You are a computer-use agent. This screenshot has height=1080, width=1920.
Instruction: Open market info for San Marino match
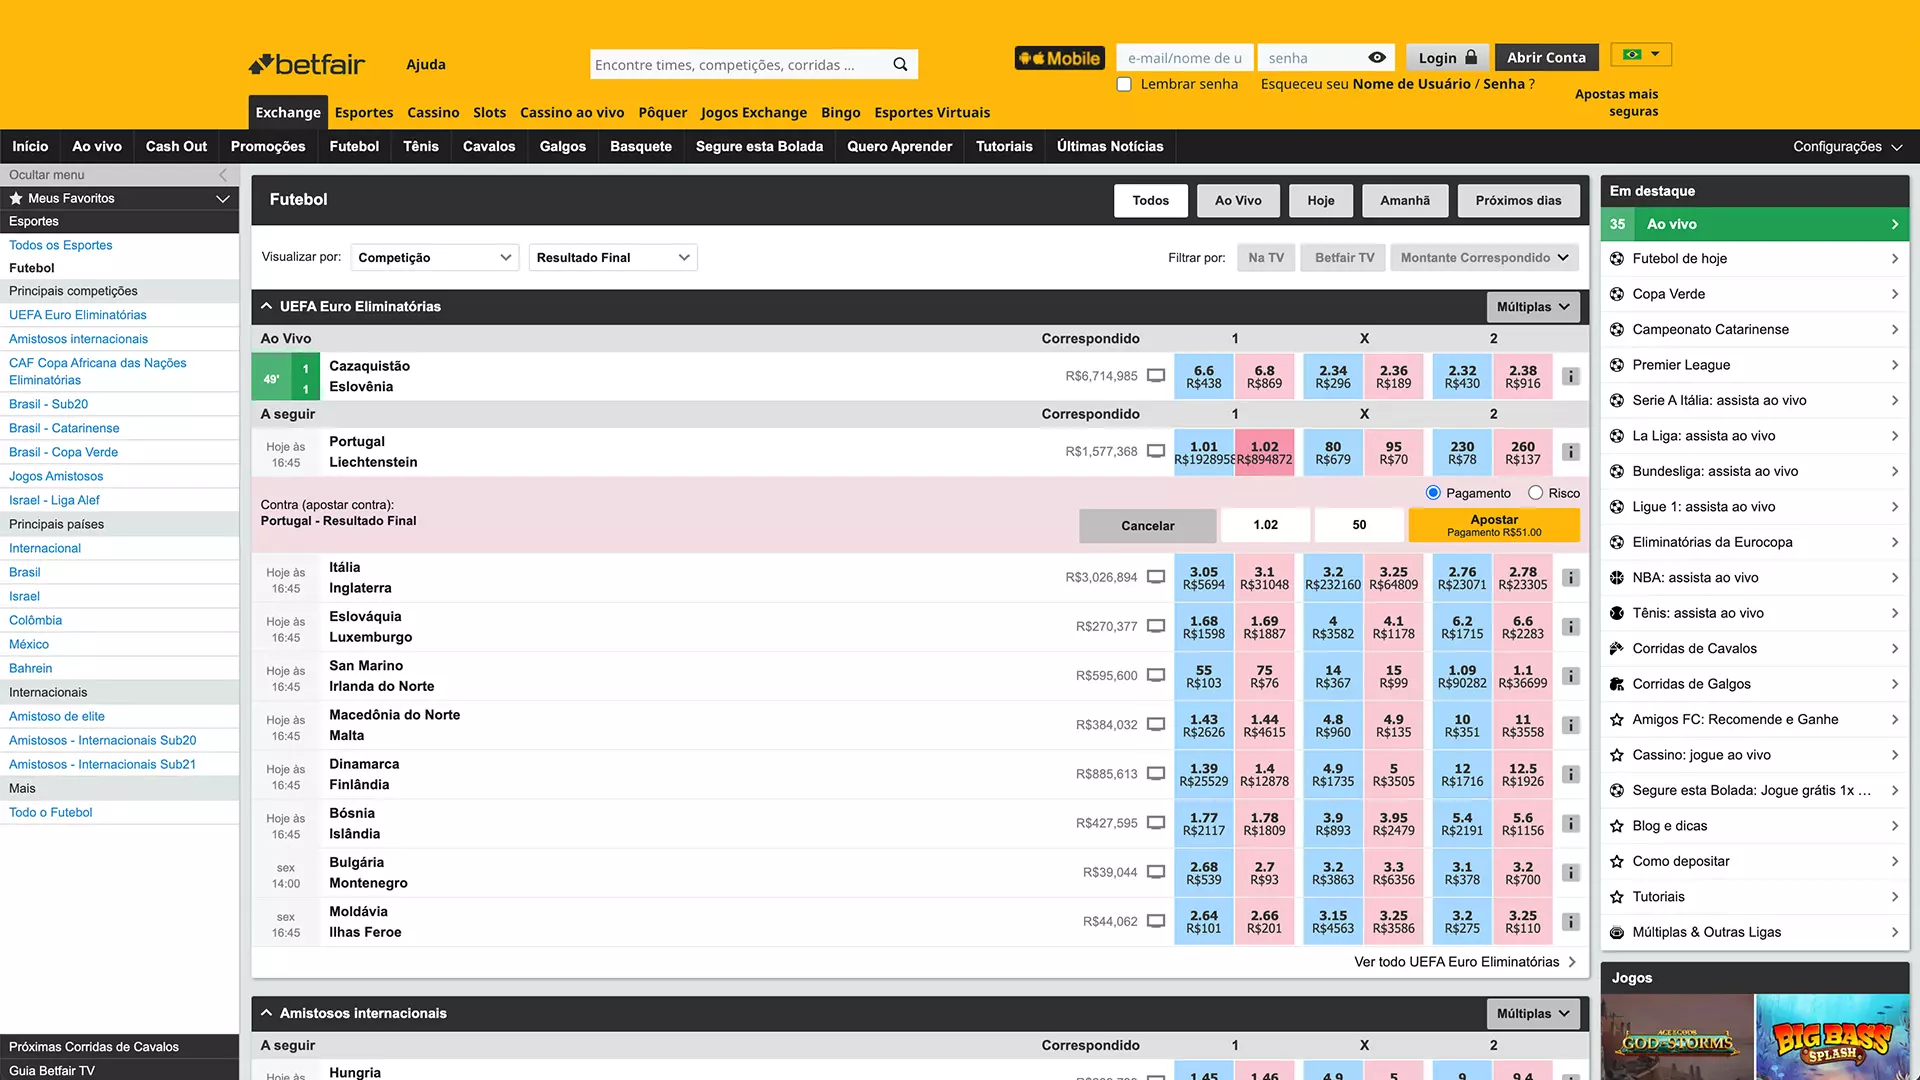point(1571,676)
